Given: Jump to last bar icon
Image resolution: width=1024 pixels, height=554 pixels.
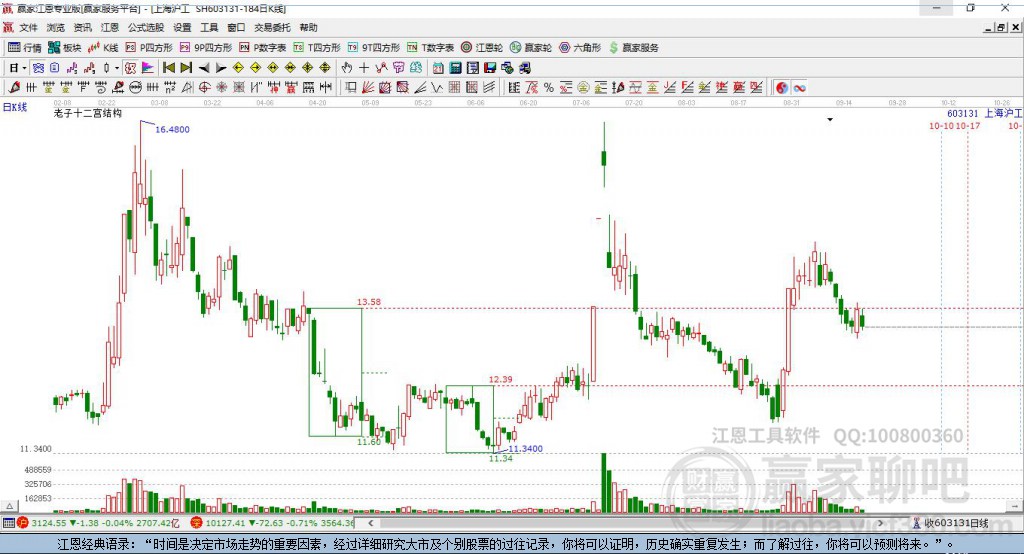Looking at the screenshot, I should point(186,68).
